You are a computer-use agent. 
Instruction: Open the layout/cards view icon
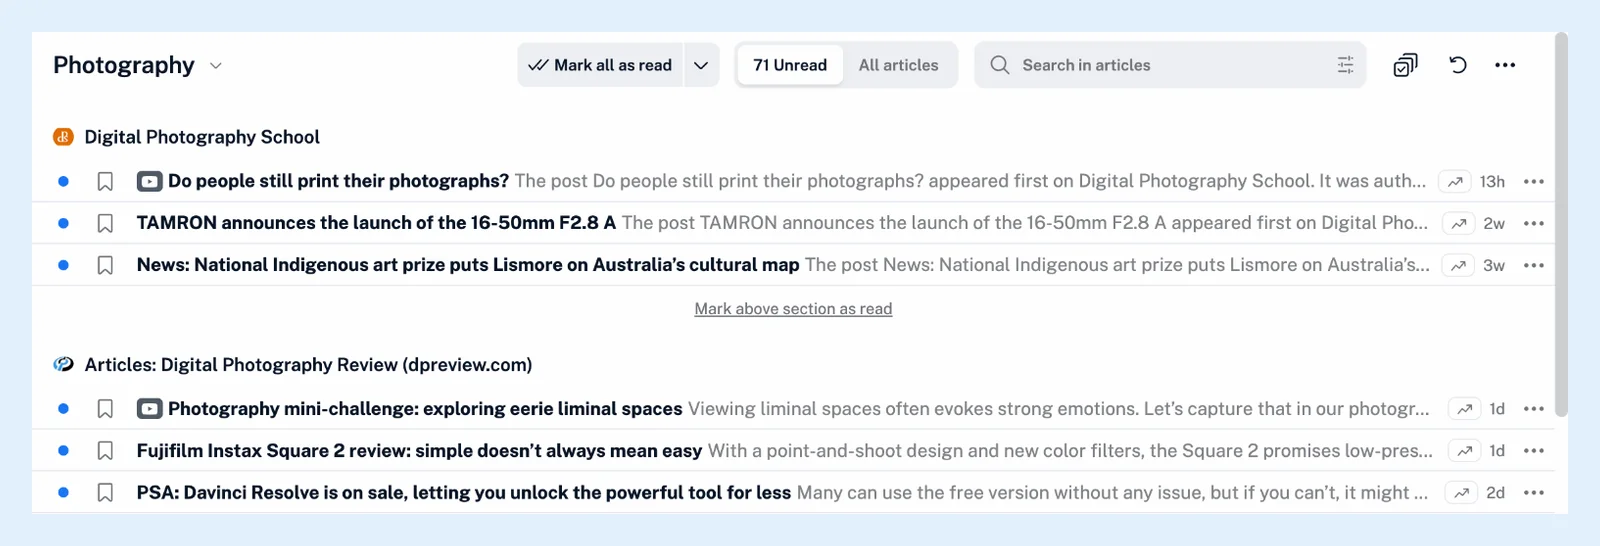click(x=1405, y=65)
